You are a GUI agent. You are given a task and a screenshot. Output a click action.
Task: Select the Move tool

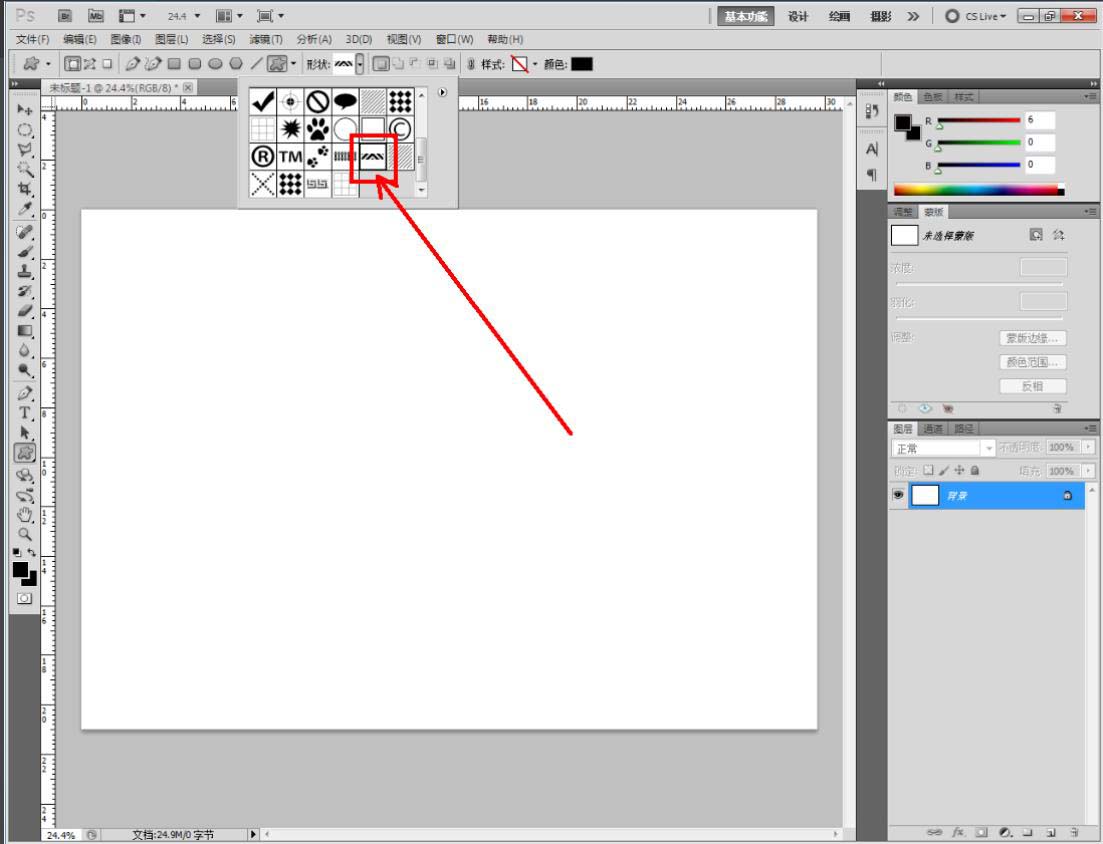coord(25,110)
